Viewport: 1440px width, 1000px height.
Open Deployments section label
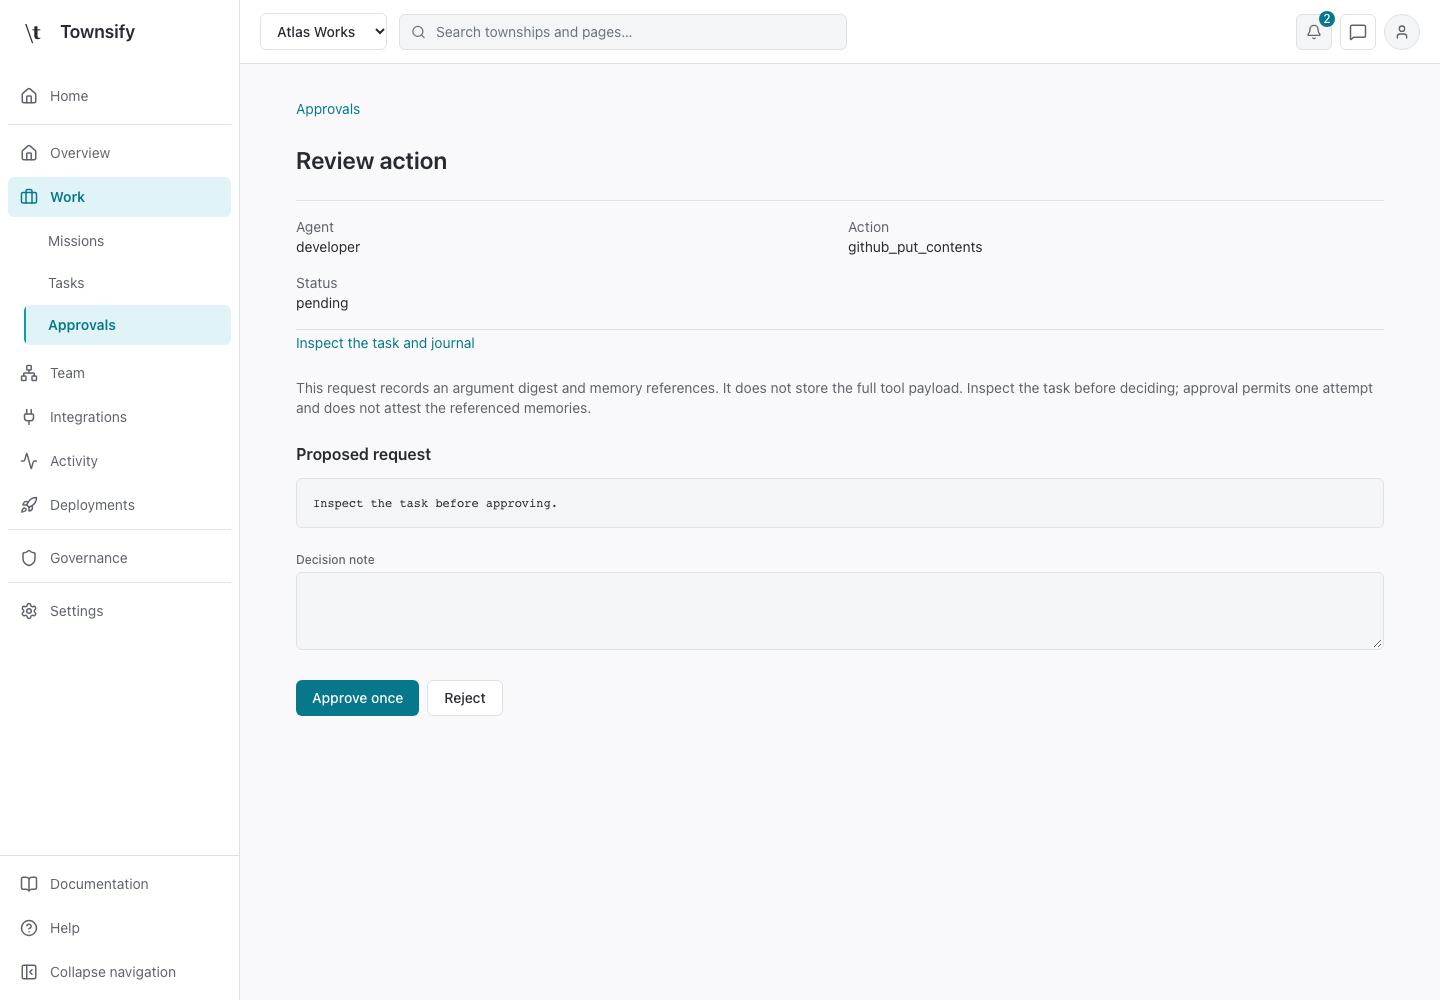pyautogui.click(x=92, y=505)
